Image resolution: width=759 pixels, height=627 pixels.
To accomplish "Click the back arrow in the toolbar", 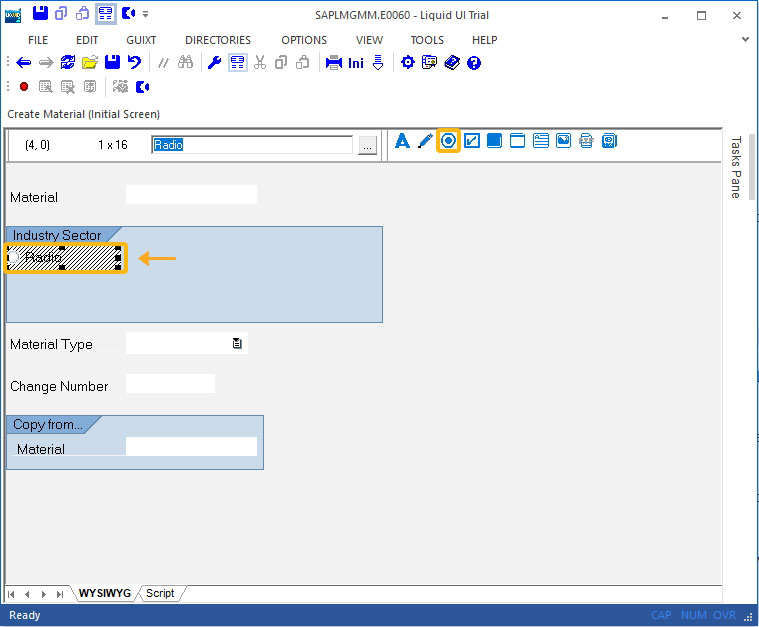I will 23,62.
